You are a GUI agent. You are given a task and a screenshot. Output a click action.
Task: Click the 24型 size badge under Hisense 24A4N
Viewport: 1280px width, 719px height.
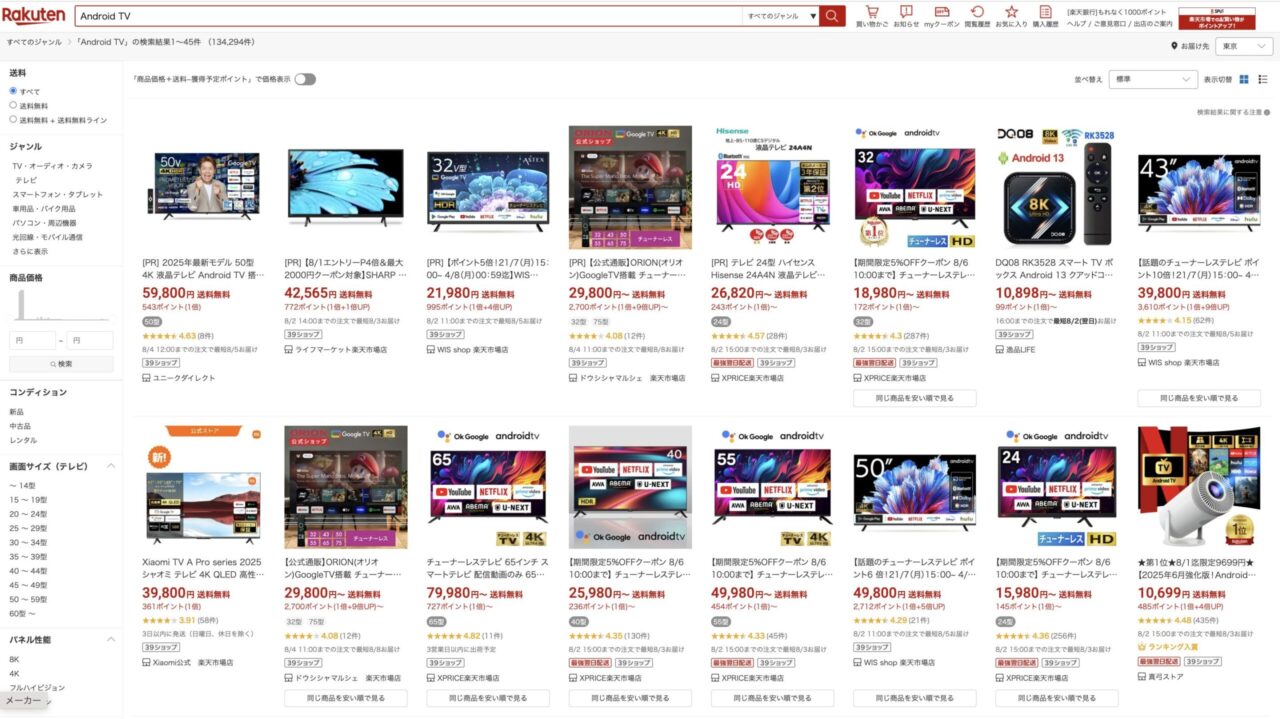pos(721,322)
